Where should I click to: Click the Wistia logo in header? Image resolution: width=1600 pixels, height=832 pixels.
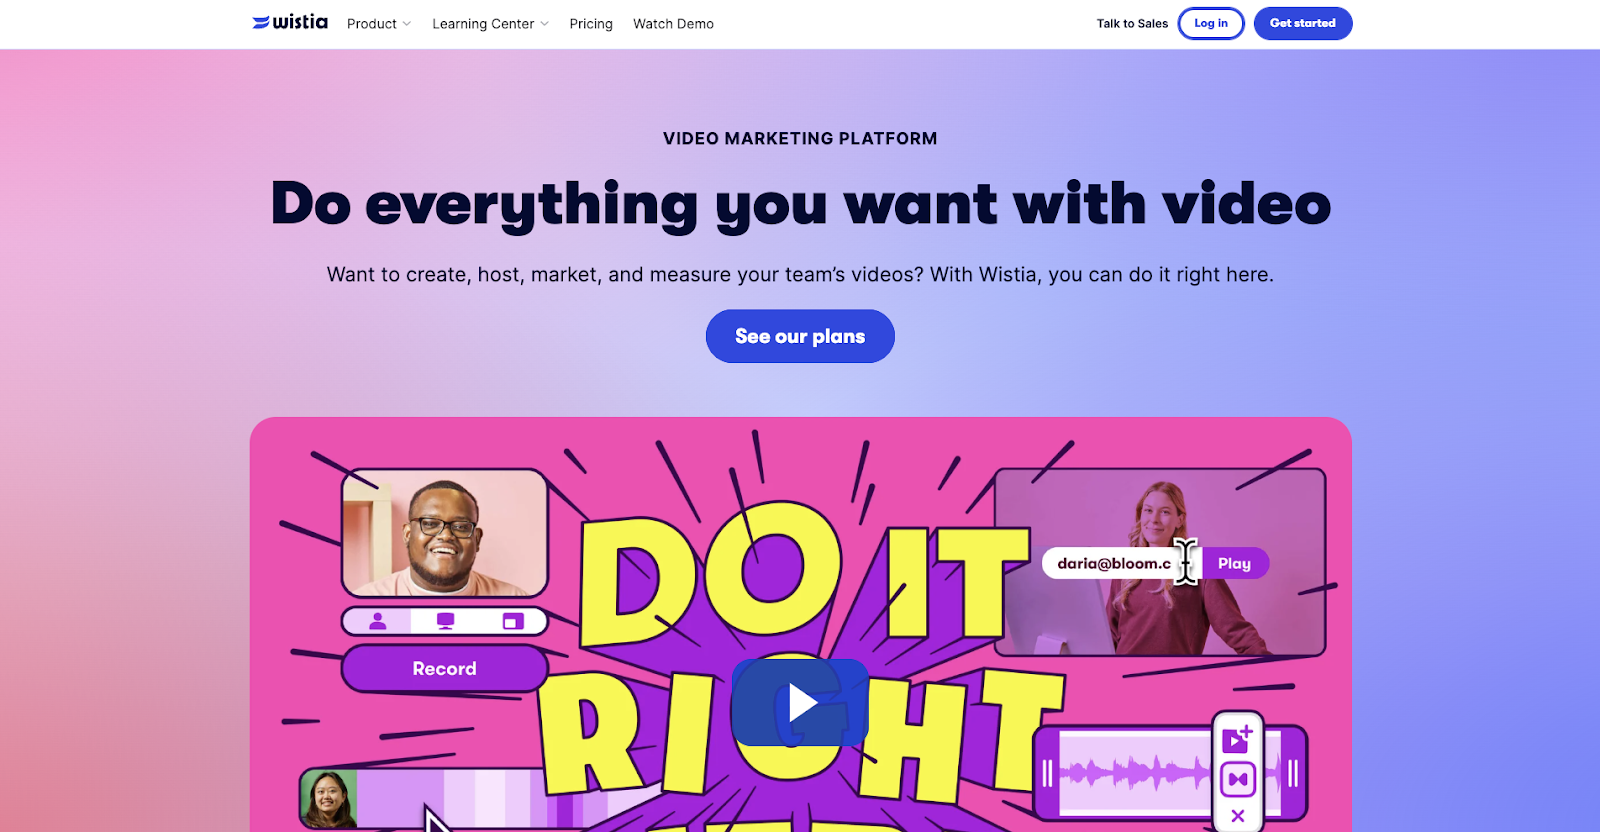point(290,22)
